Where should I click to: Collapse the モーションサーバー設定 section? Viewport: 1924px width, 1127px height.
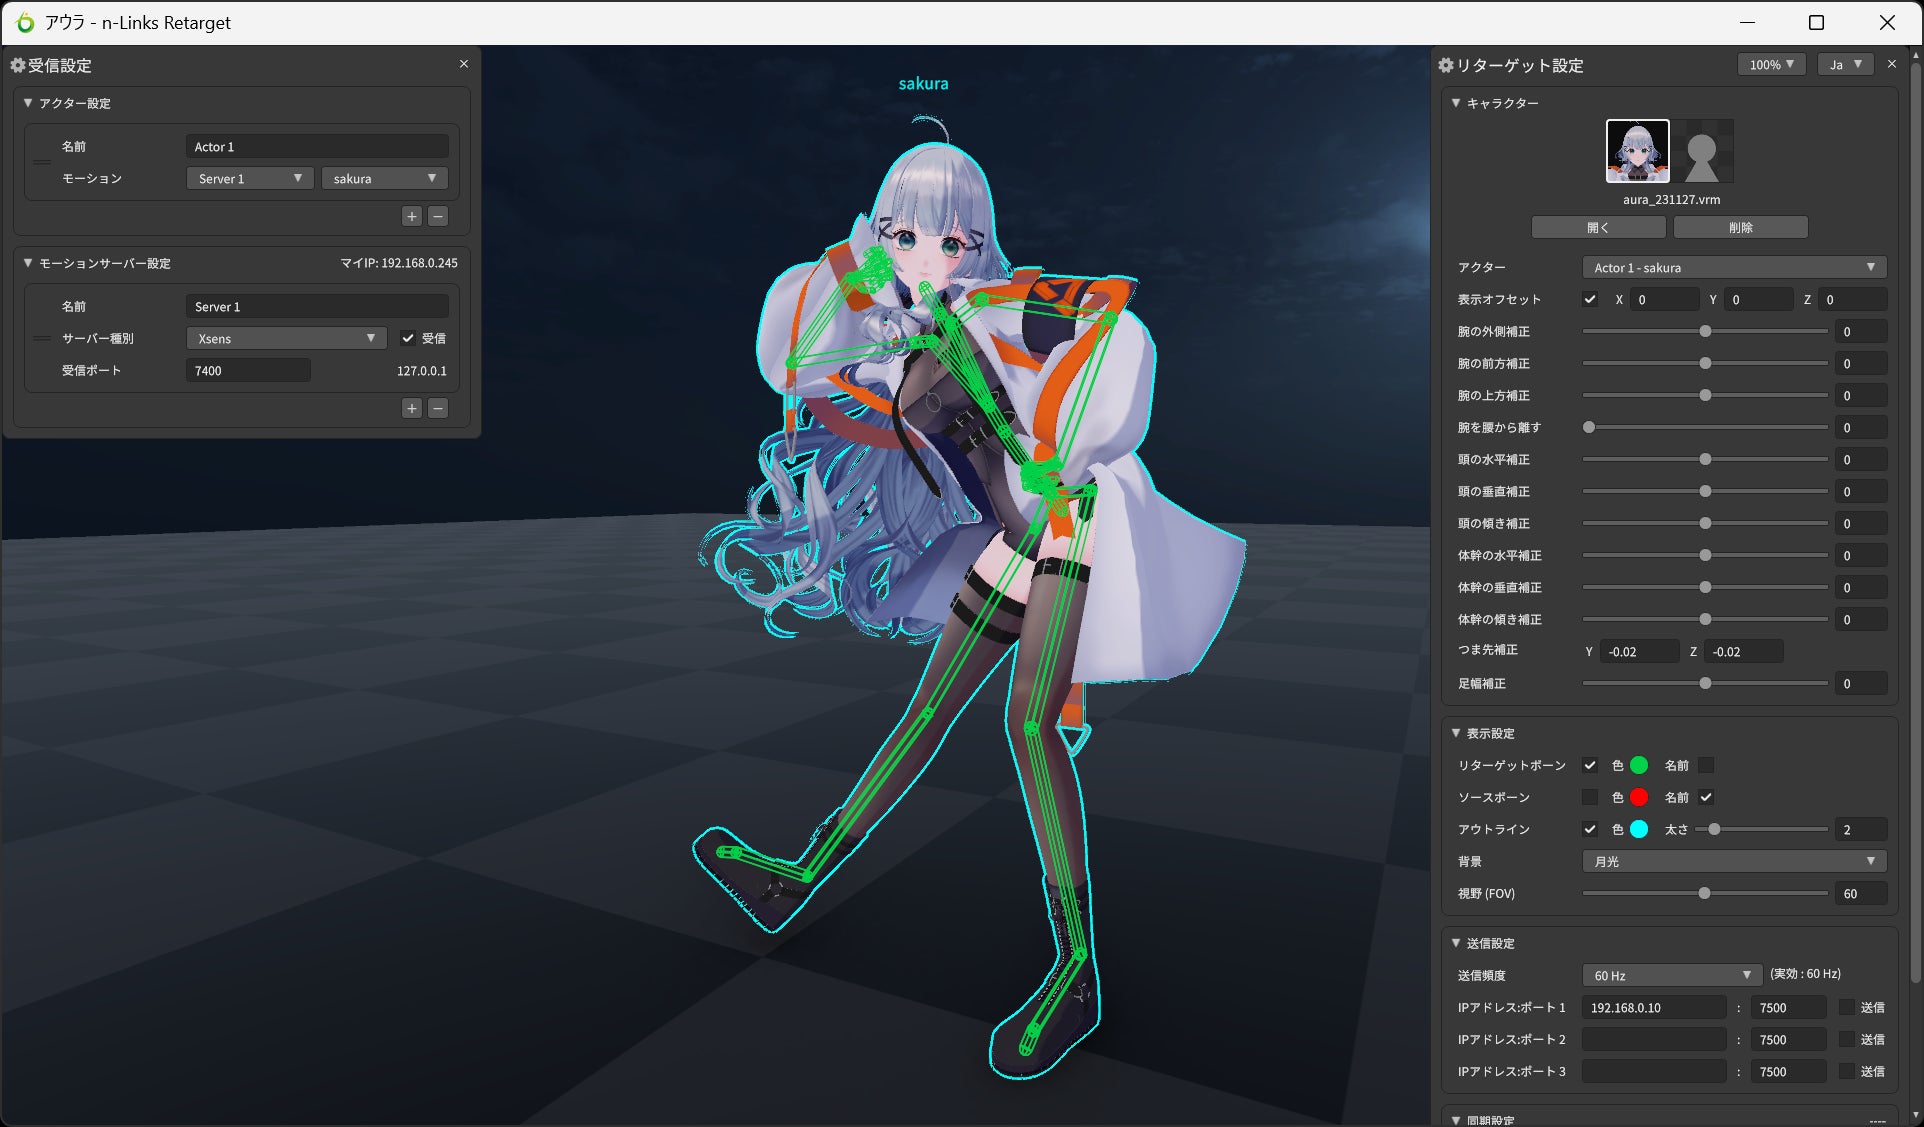click(x=28, y=263)
